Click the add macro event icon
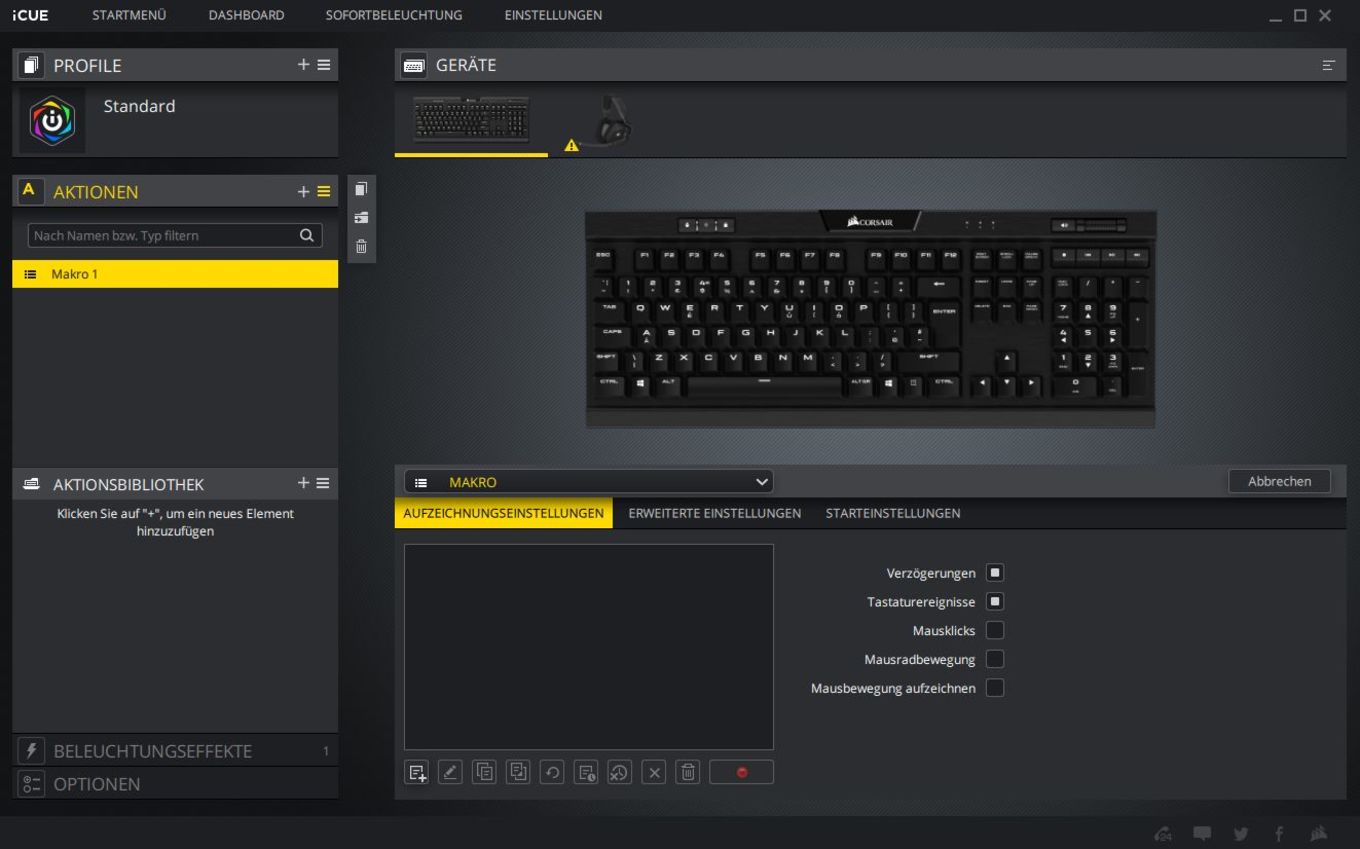Image resolution: width=1360 pixels, height=849 pixels. point(417,772)
